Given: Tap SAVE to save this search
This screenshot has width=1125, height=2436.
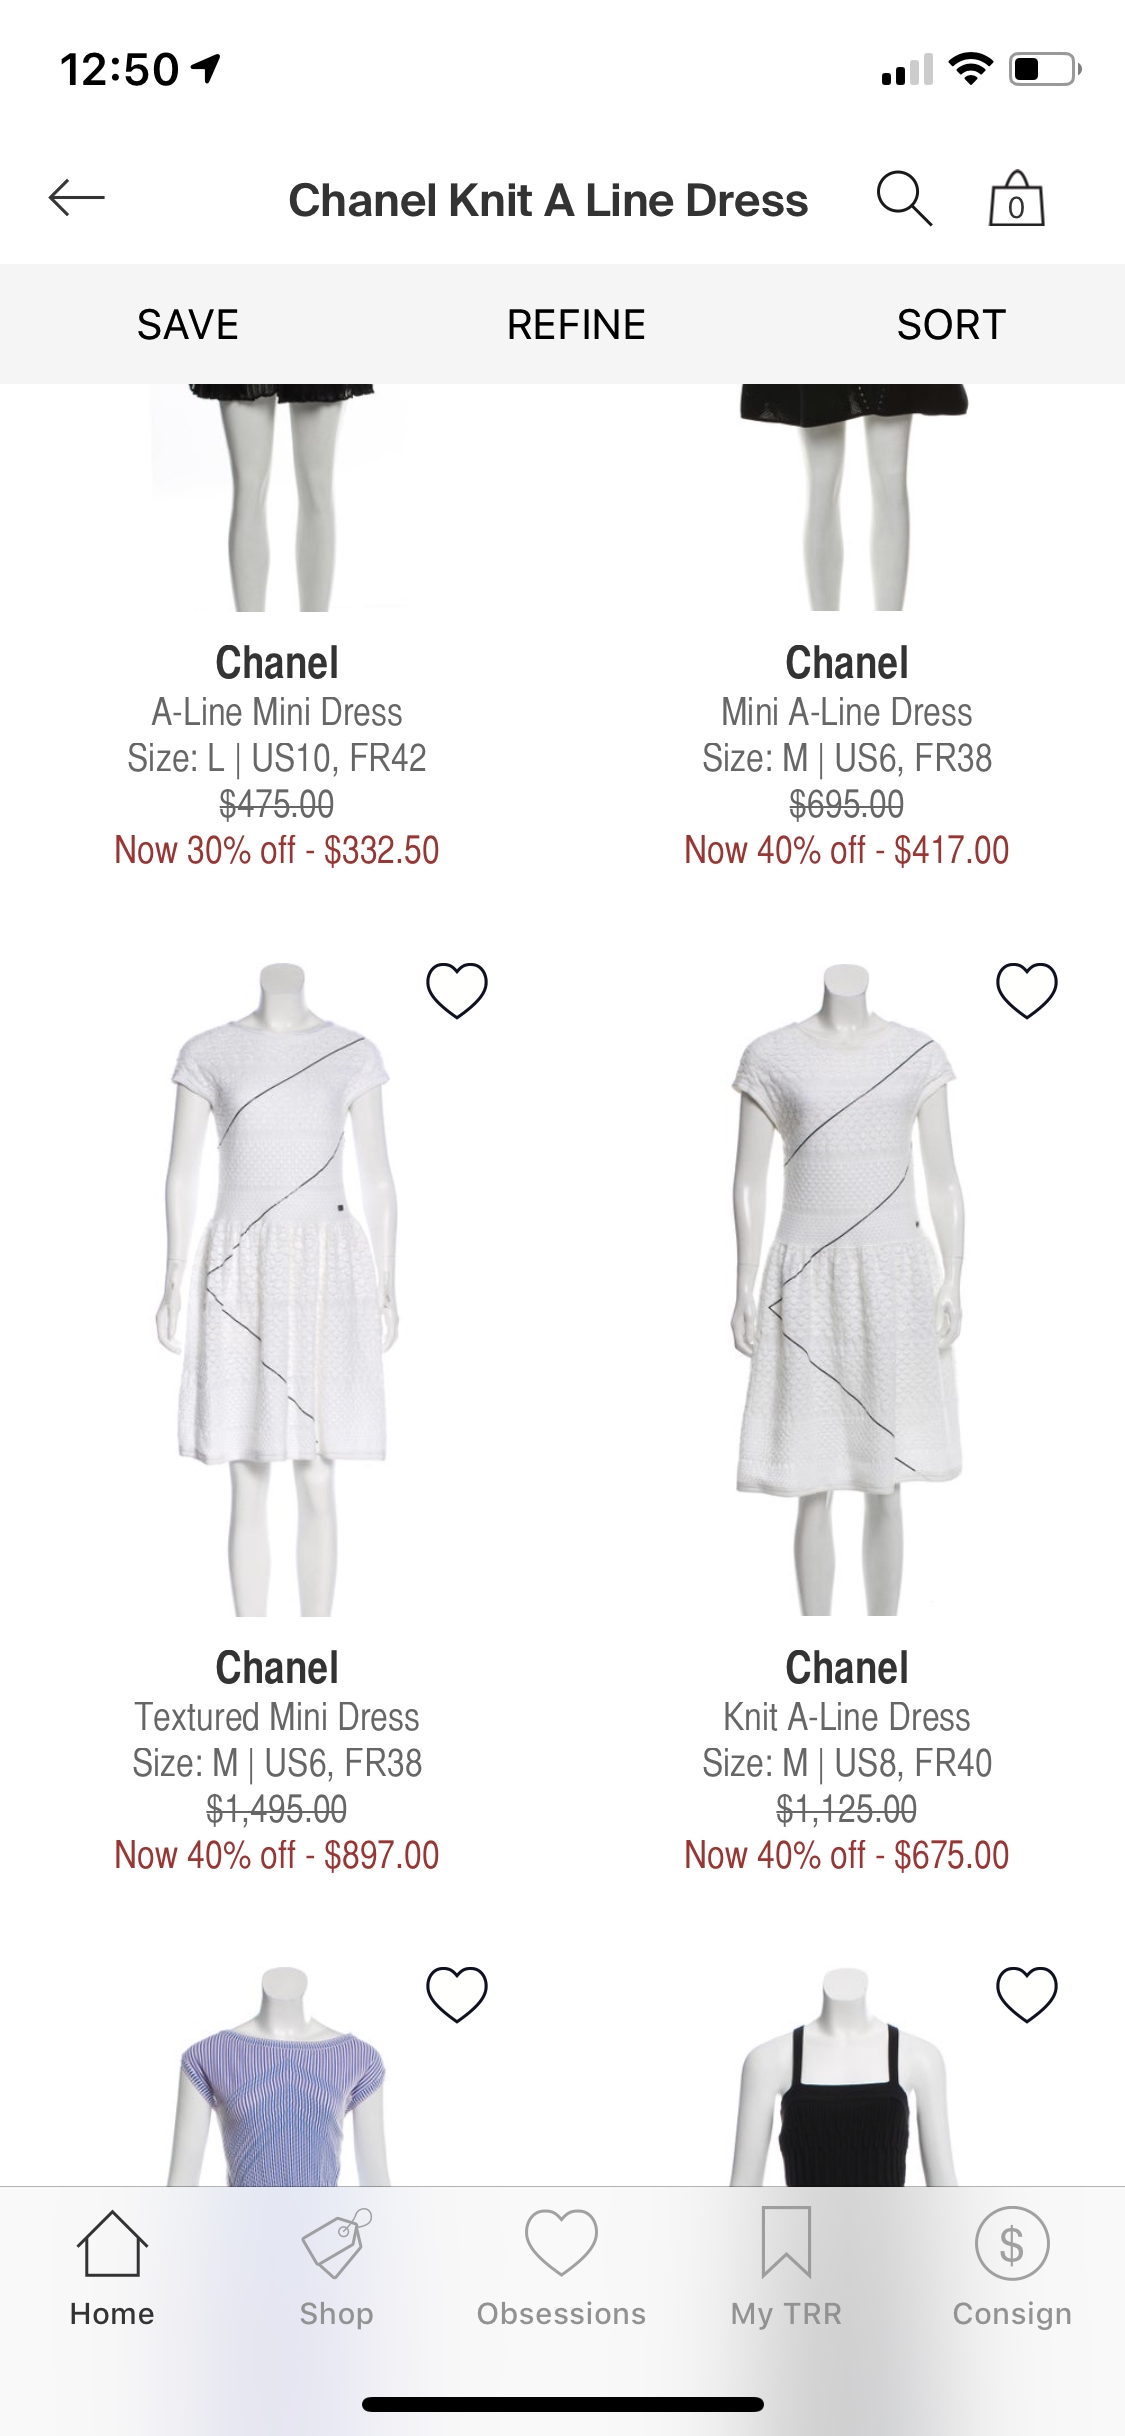Looking at the screenshot, I should click(188, 325).
